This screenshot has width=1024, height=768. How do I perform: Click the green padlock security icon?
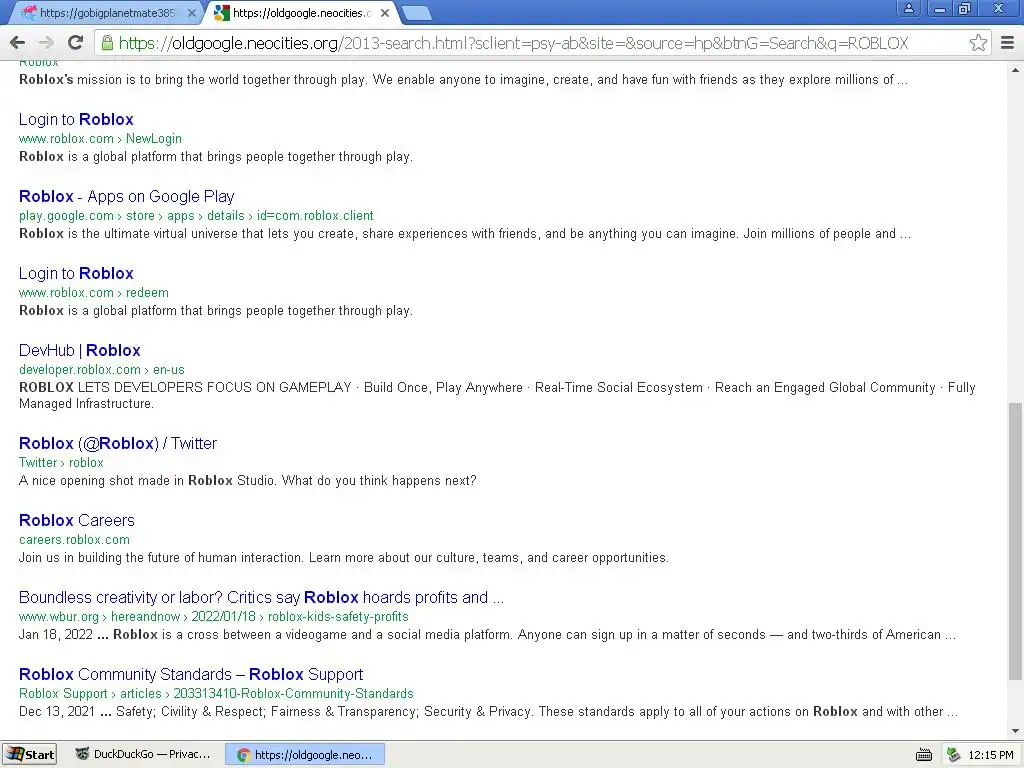click(106, 43)
